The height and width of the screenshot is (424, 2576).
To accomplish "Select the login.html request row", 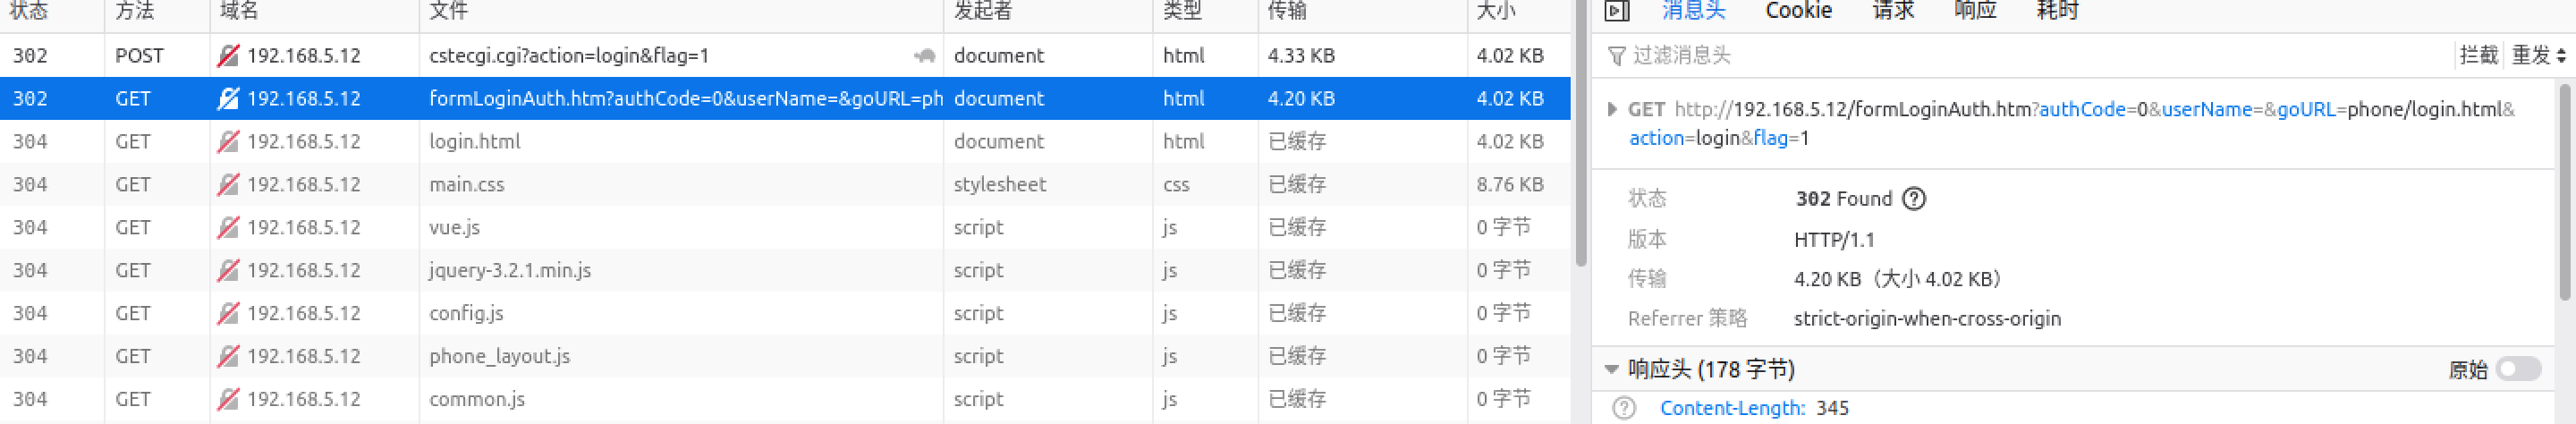I will (x=785, y=142).
